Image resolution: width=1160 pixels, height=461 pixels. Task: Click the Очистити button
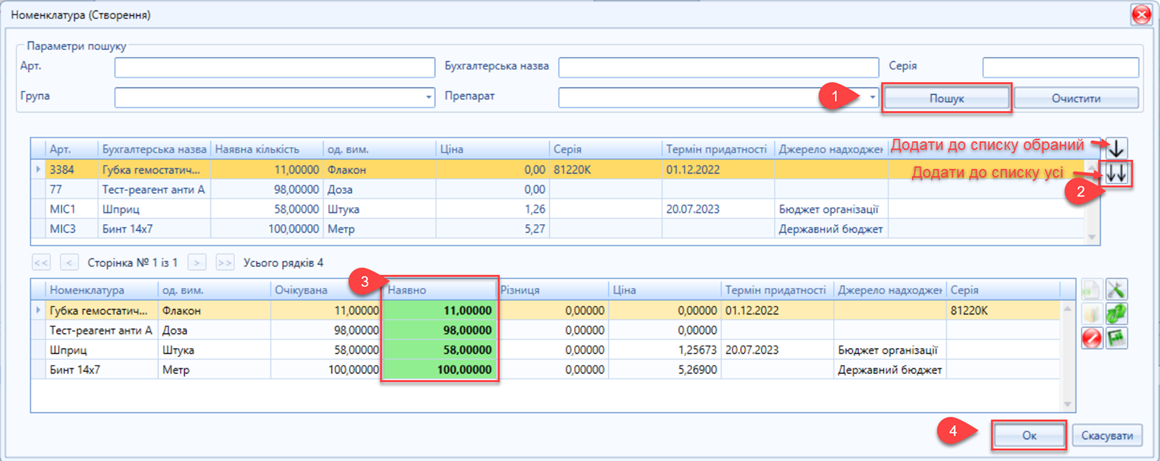1076,98
